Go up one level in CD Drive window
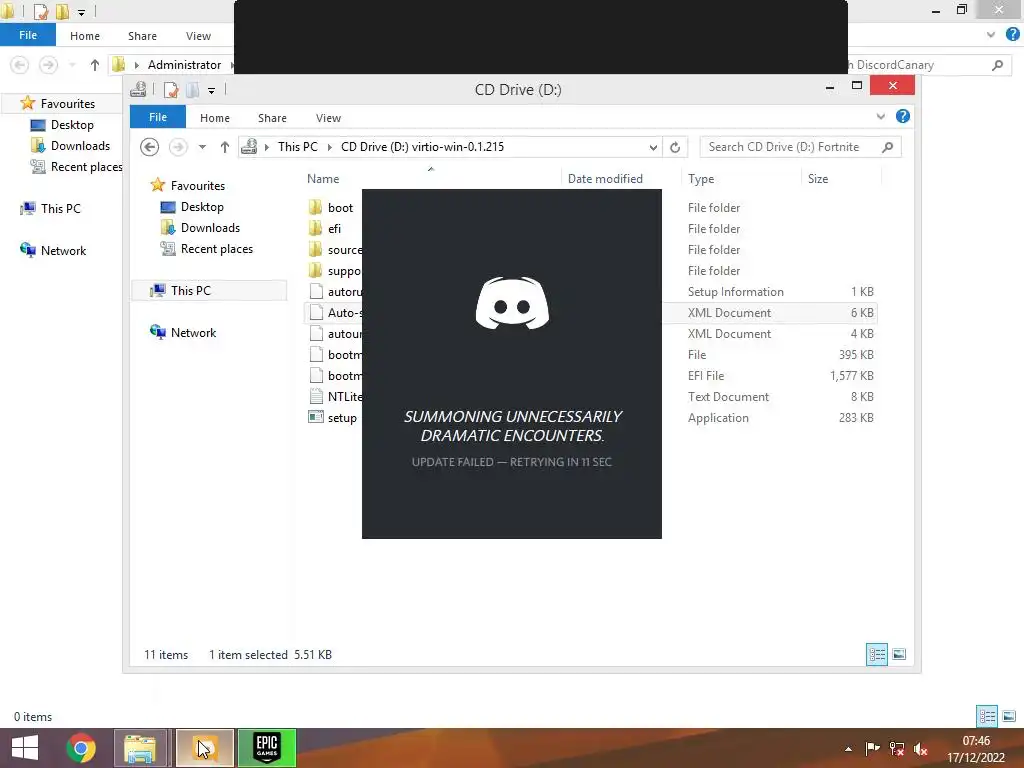 point(225,147)
